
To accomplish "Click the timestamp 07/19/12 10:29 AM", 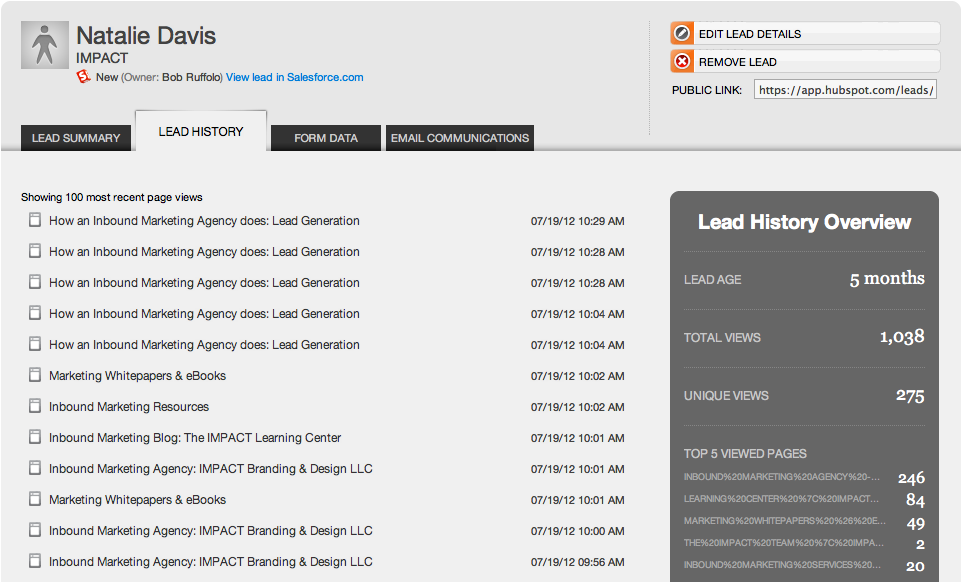I will [x=577, y=221].
